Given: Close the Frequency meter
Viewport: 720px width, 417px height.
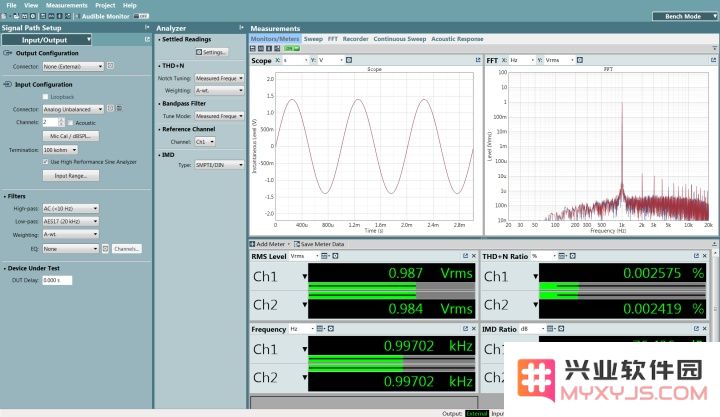Looking at the screenshot, I should tap(474, 328).
